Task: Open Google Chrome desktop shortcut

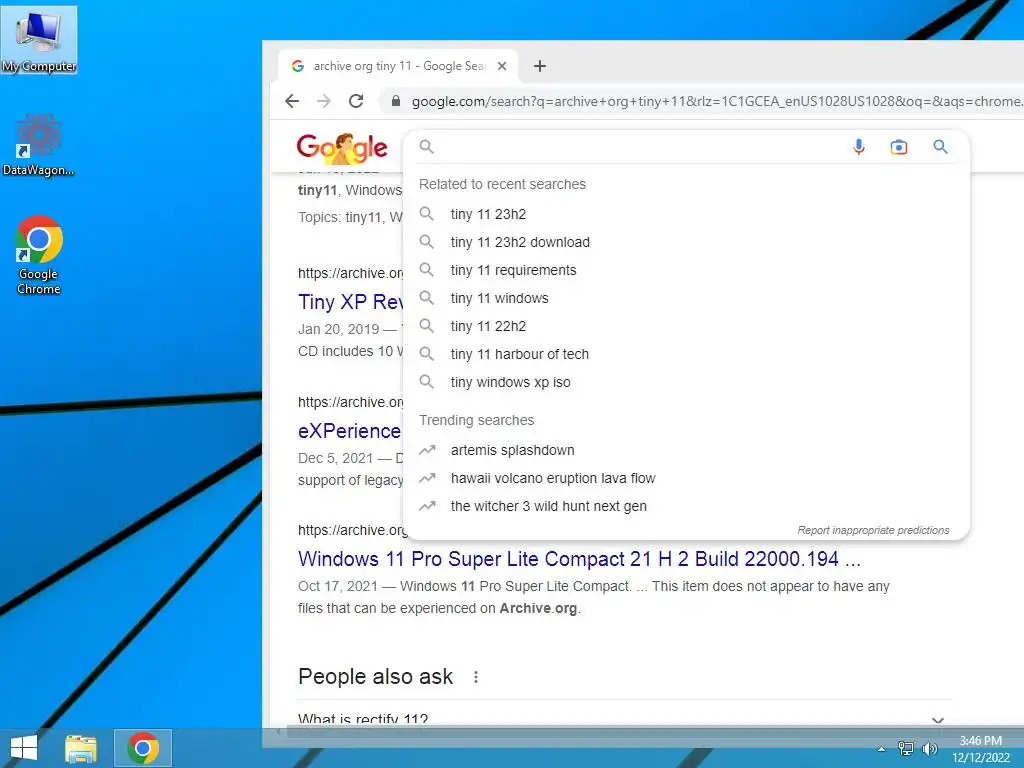Action: [39, 255]
